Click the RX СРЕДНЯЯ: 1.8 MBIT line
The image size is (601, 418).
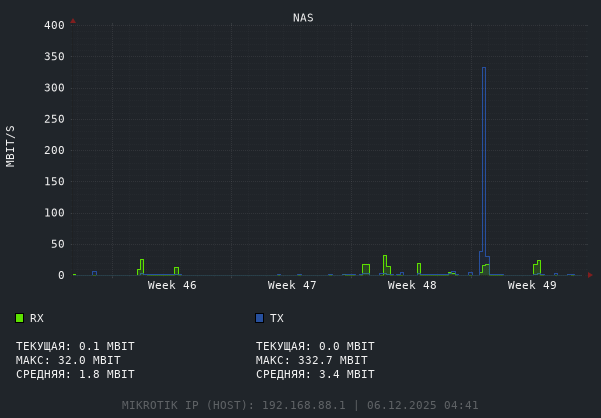pyautogui.click(x=75, y=374)
